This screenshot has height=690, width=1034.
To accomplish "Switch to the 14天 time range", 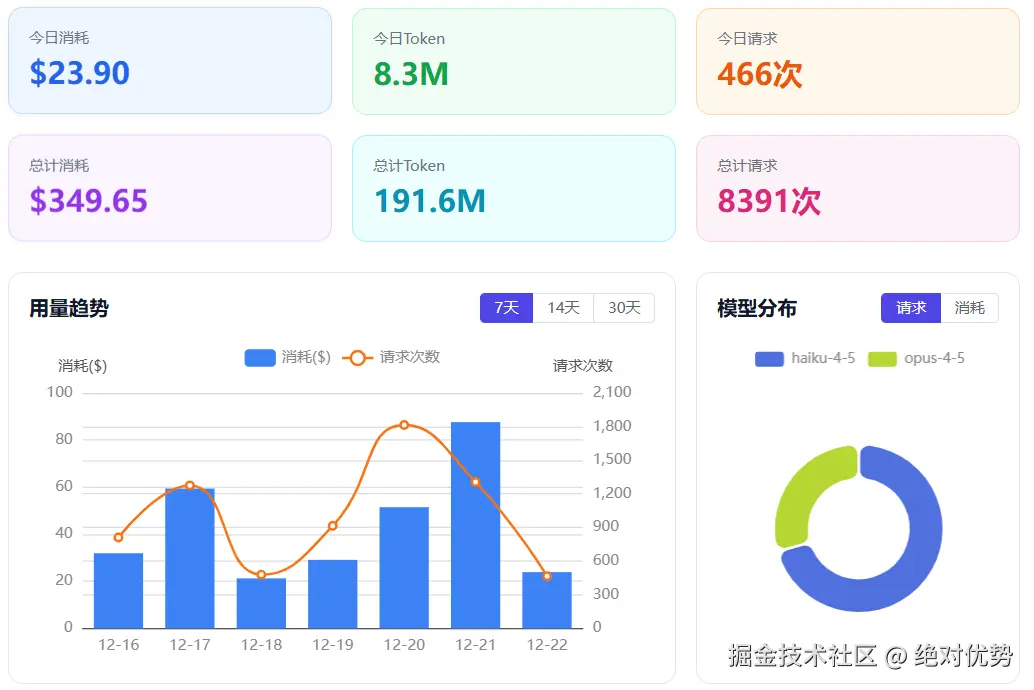I will point(564,308).
